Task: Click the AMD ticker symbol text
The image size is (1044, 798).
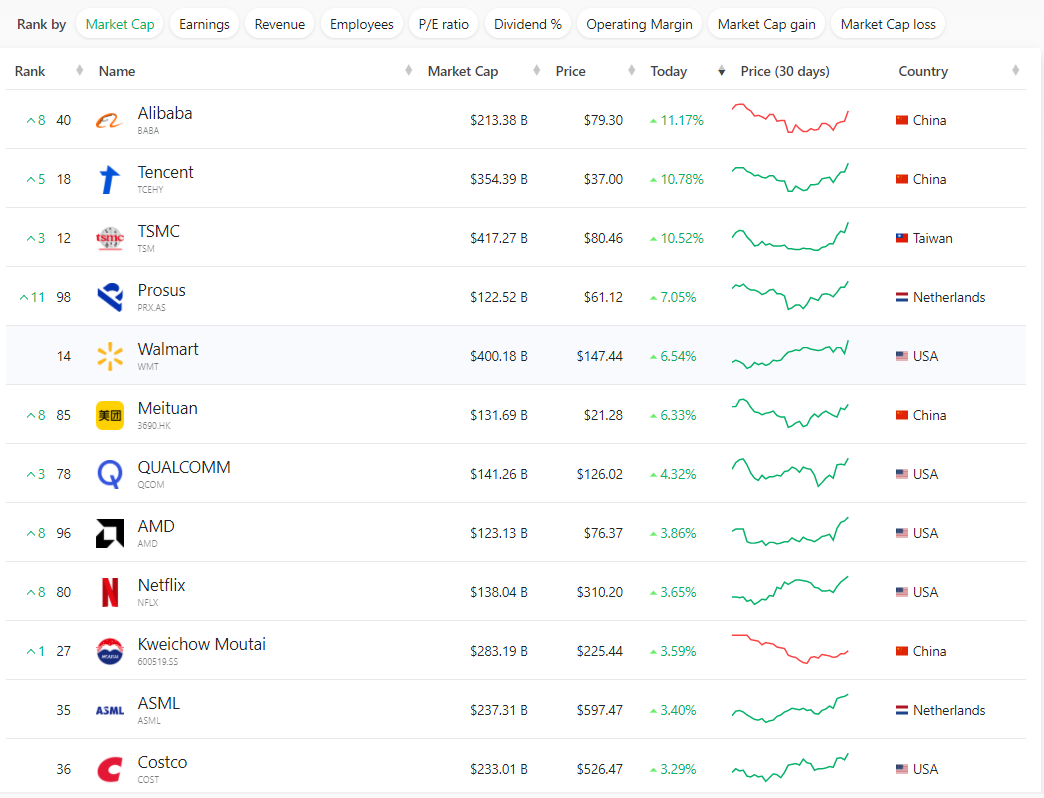Action: pos(147,544)
